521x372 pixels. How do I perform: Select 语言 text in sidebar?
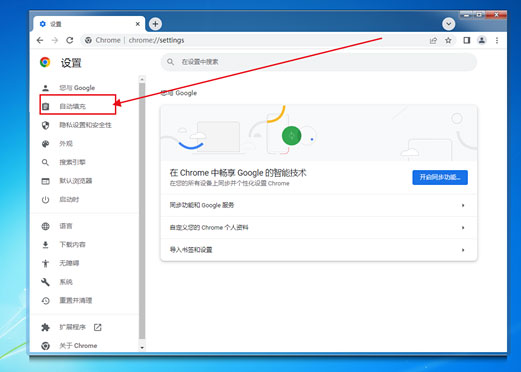66,226
